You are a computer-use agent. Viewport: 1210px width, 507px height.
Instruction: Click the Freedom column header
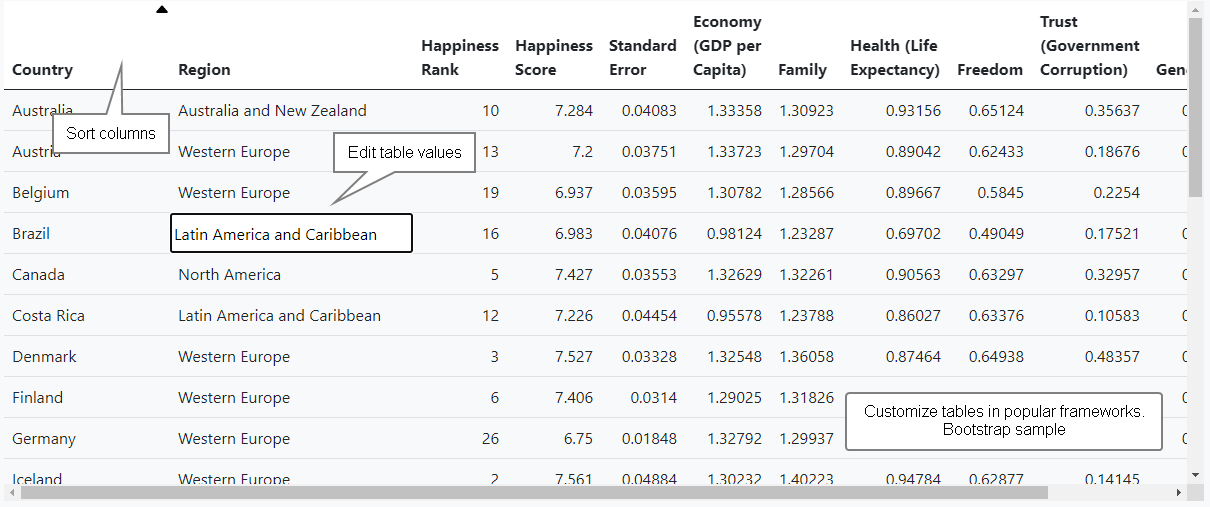(x=989, y=70)
